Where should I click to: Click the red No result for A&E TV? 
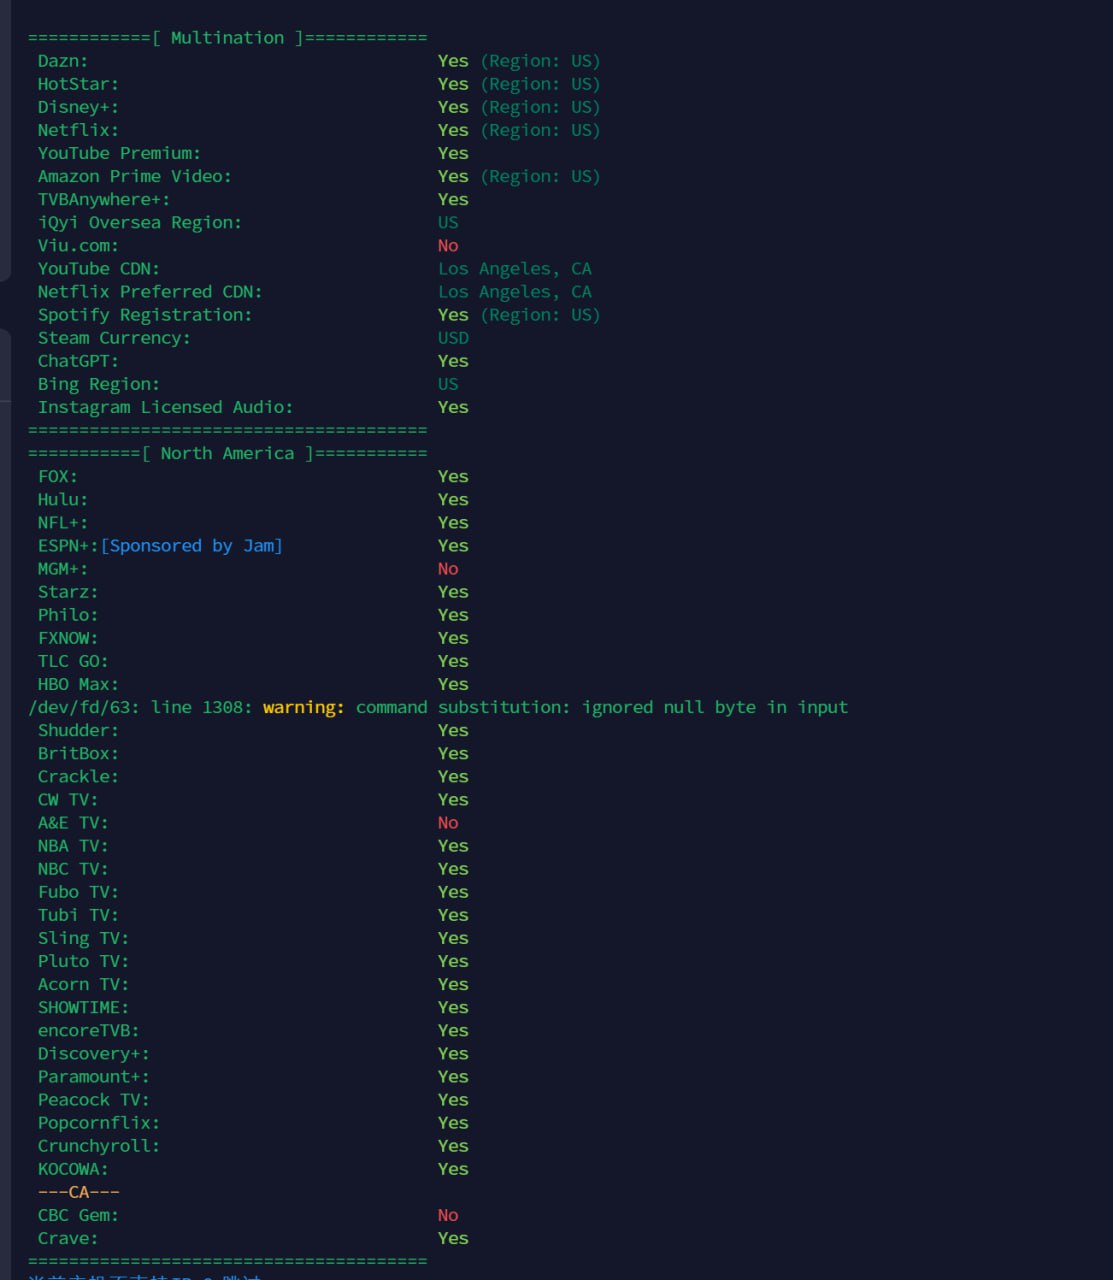point(448,822)
